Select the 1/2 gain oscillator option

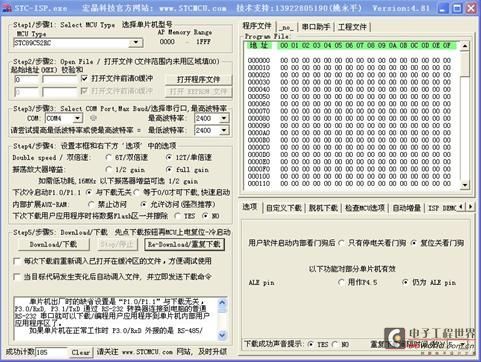[x=109, y=169]
